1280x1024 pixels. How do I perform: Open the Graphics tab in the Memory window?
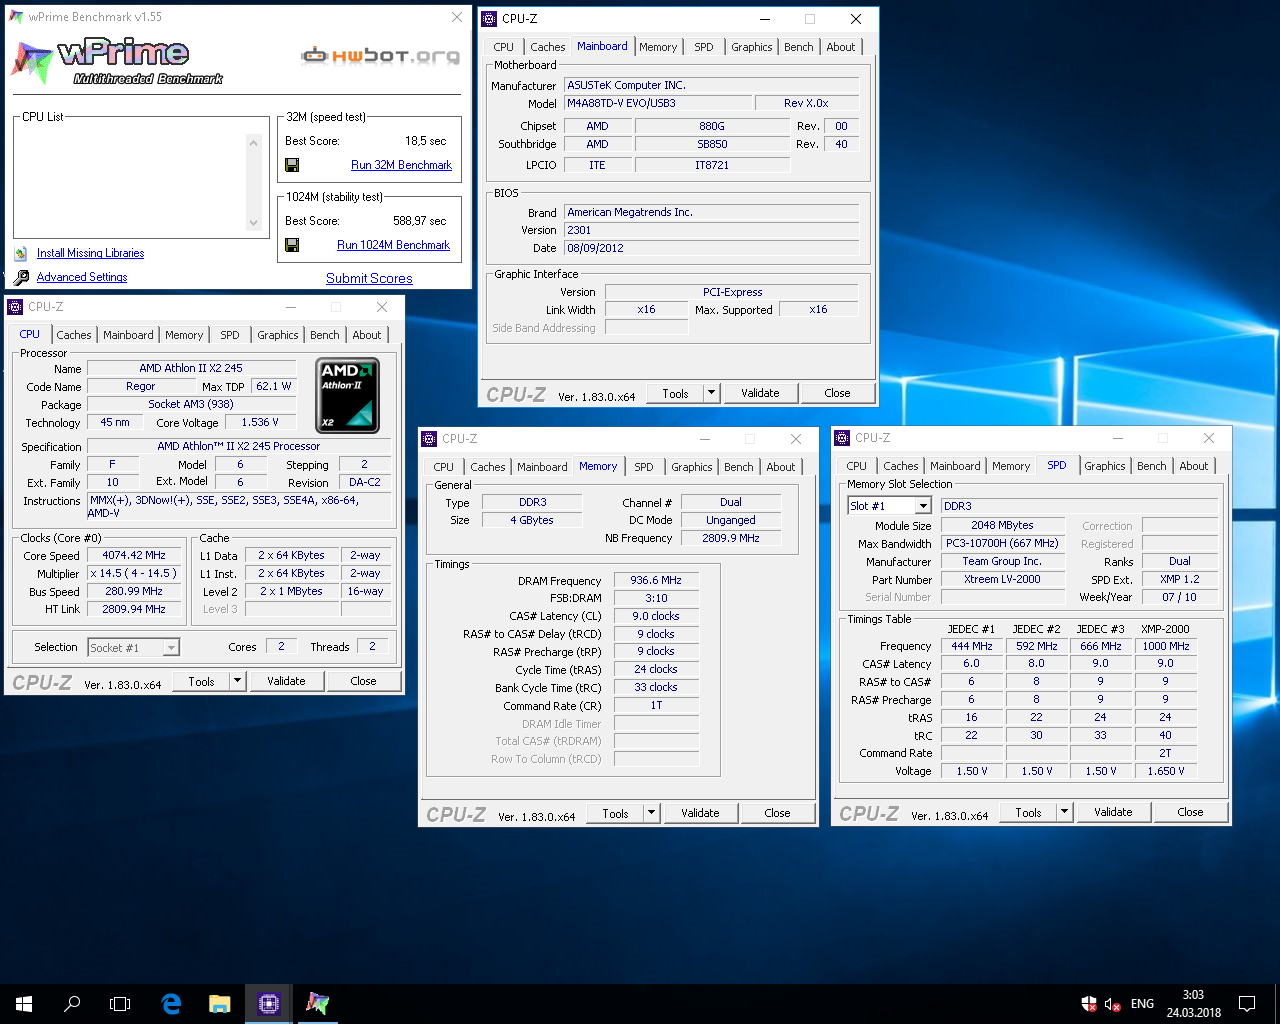tap(692, 467)
